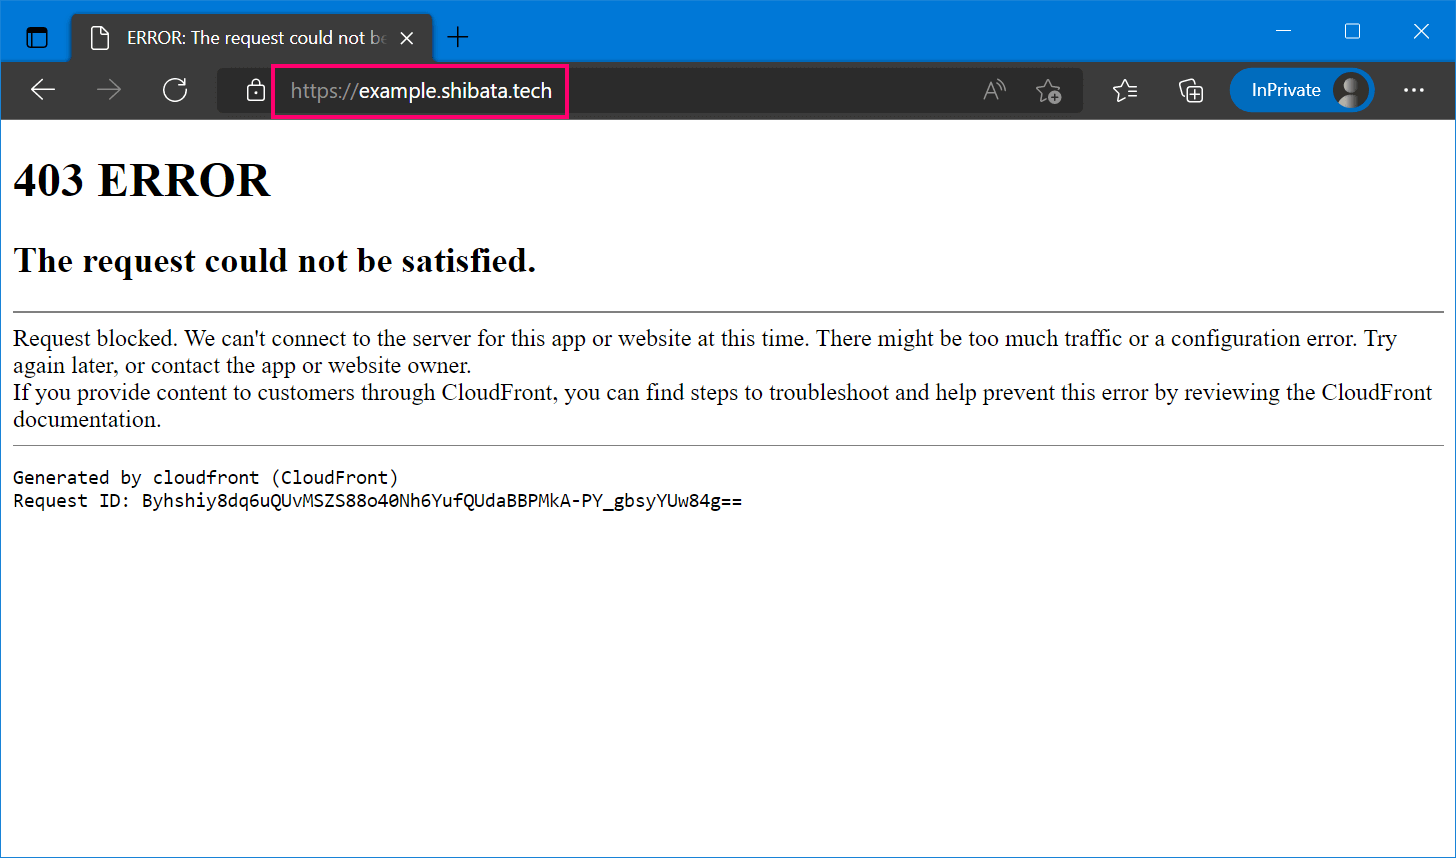The width and height of the screenshot is (1456, 858).
Task: Open a new tab
Action: pyautogui.click(x=458, y=38)
